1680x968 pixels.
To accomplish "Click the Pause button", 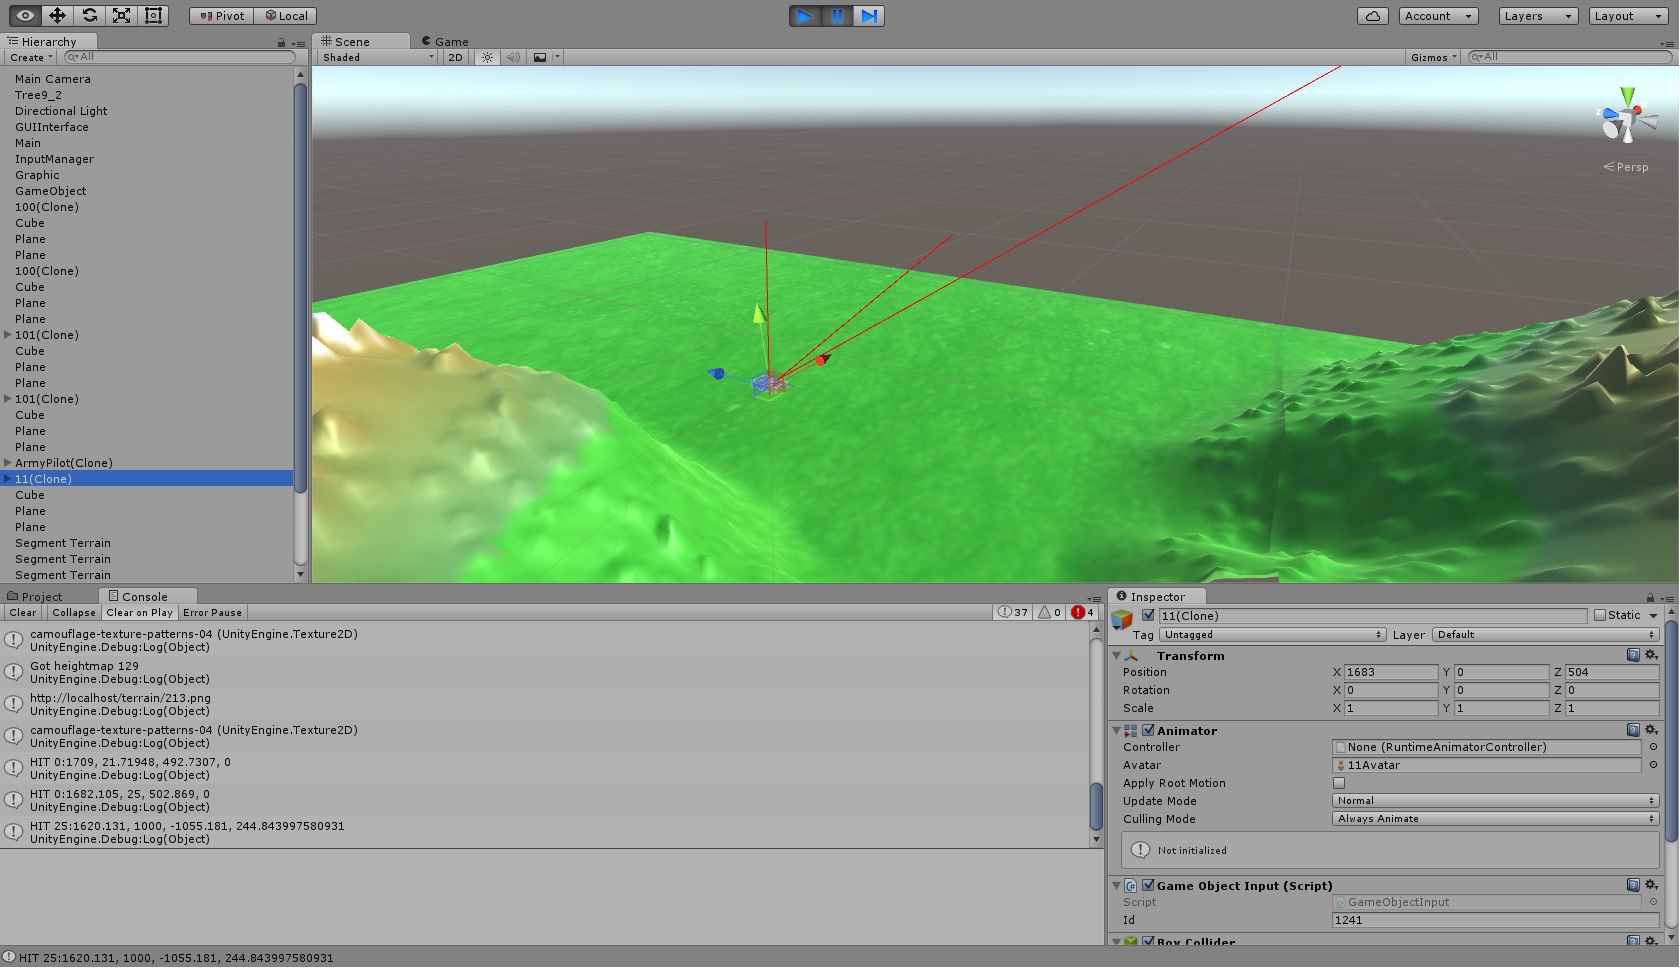I will (x=837, y=16).
